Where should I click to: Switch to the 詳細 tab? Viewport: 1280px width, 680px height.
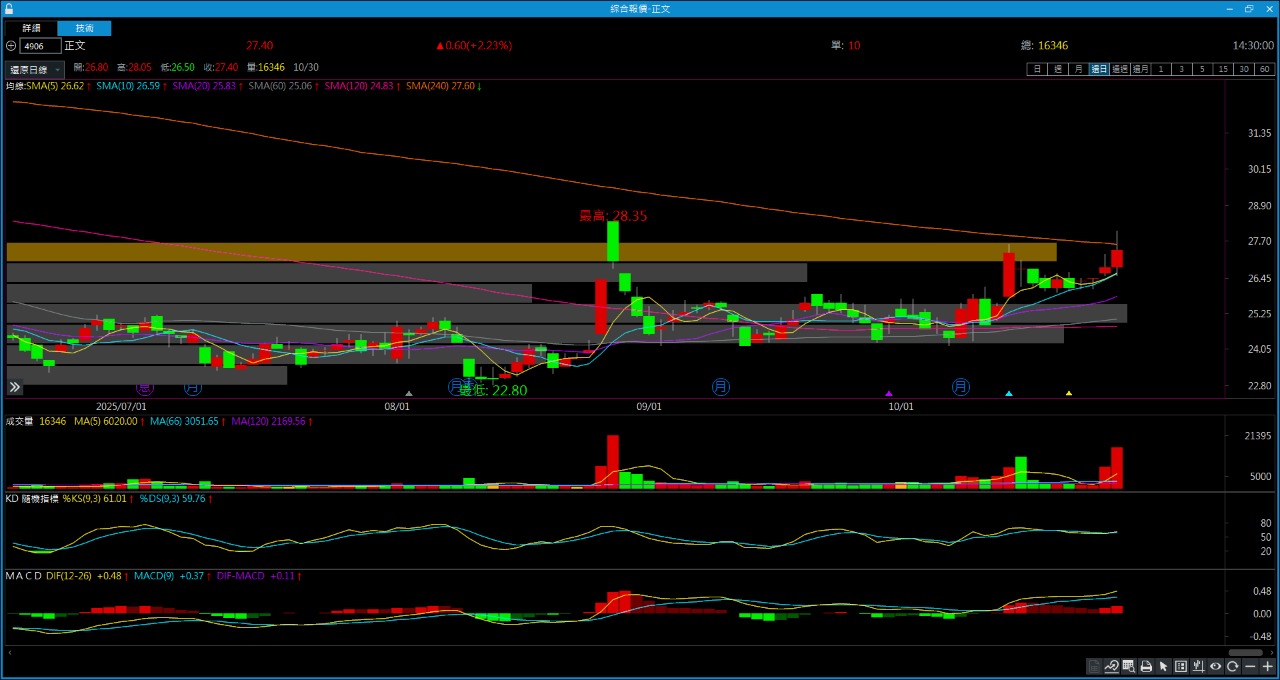[x=32, y=28]
